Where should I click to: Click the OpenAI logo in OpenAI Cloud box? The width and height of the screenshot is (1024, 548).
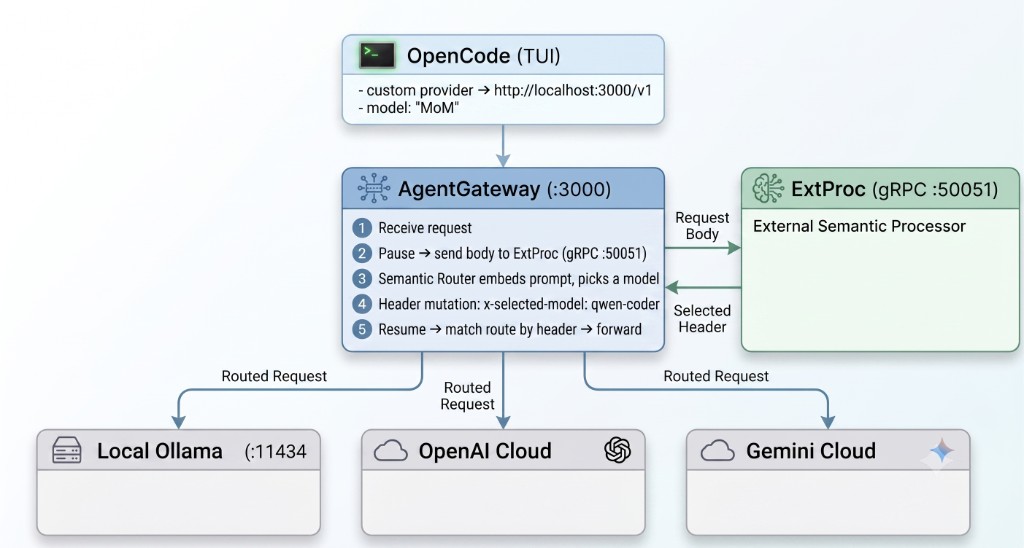pos(617,450)
